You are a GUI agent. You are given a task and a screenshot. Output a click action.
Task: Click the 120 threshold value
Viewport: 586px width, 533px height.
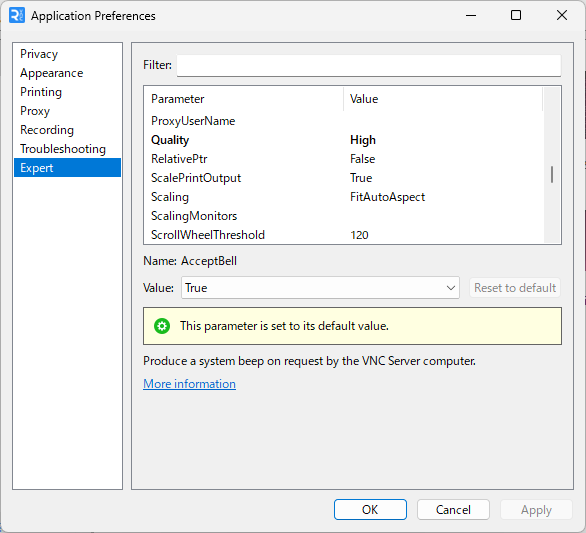(359, 235)
